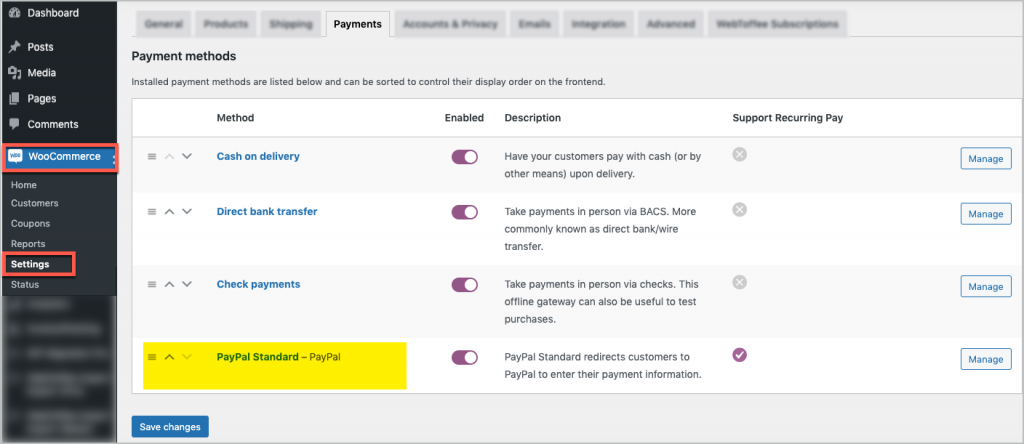Manage the Direct bank transfer method
The image size is (1024, 444).
(x=985, y=214)
